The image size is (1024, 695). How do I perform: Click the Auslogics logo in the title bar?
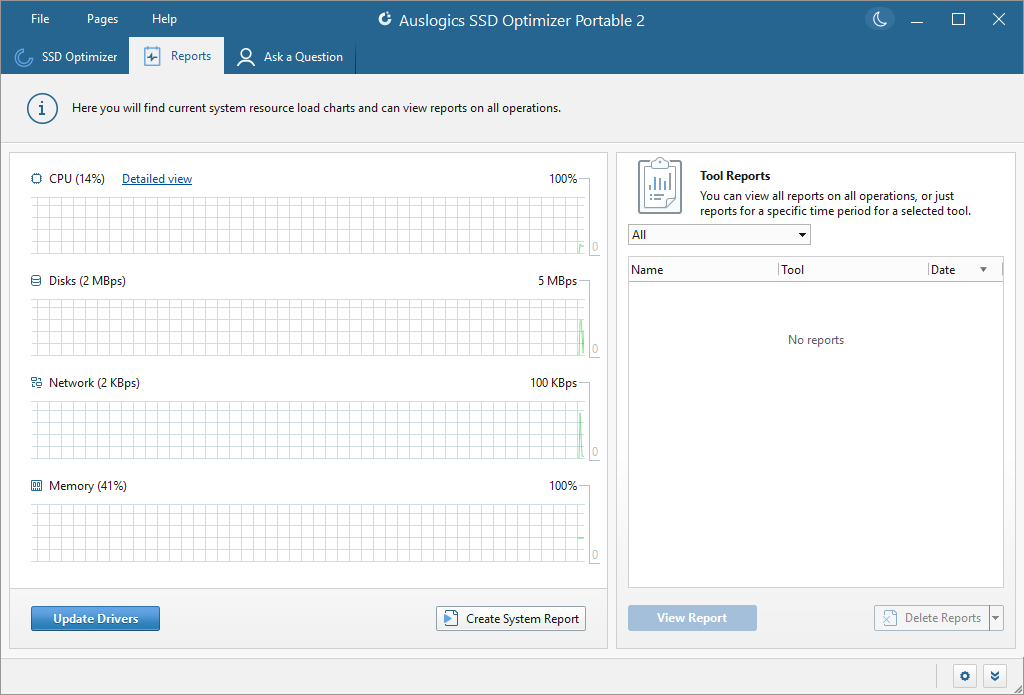point(385,19)
